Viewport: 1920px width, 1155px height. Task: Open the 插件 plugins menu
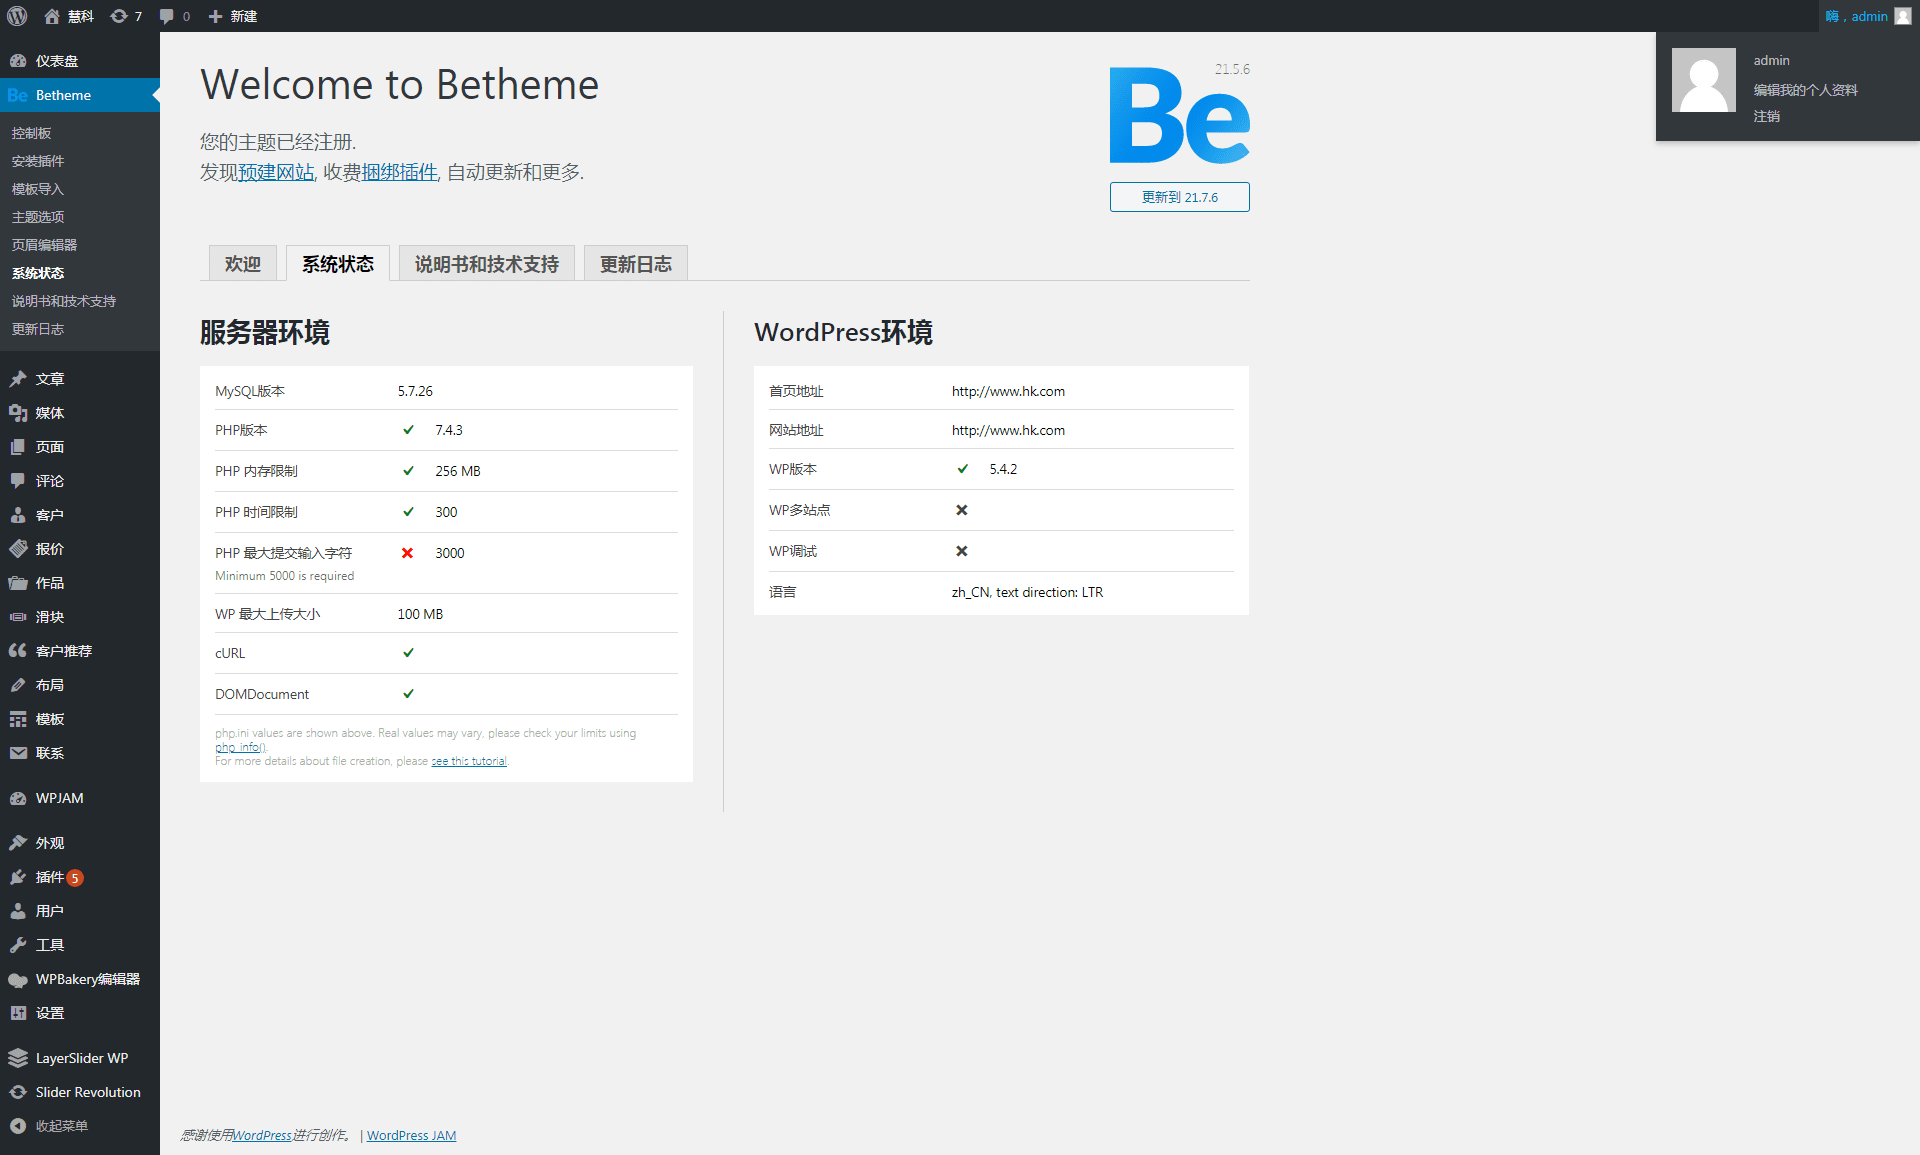point(49,877)
